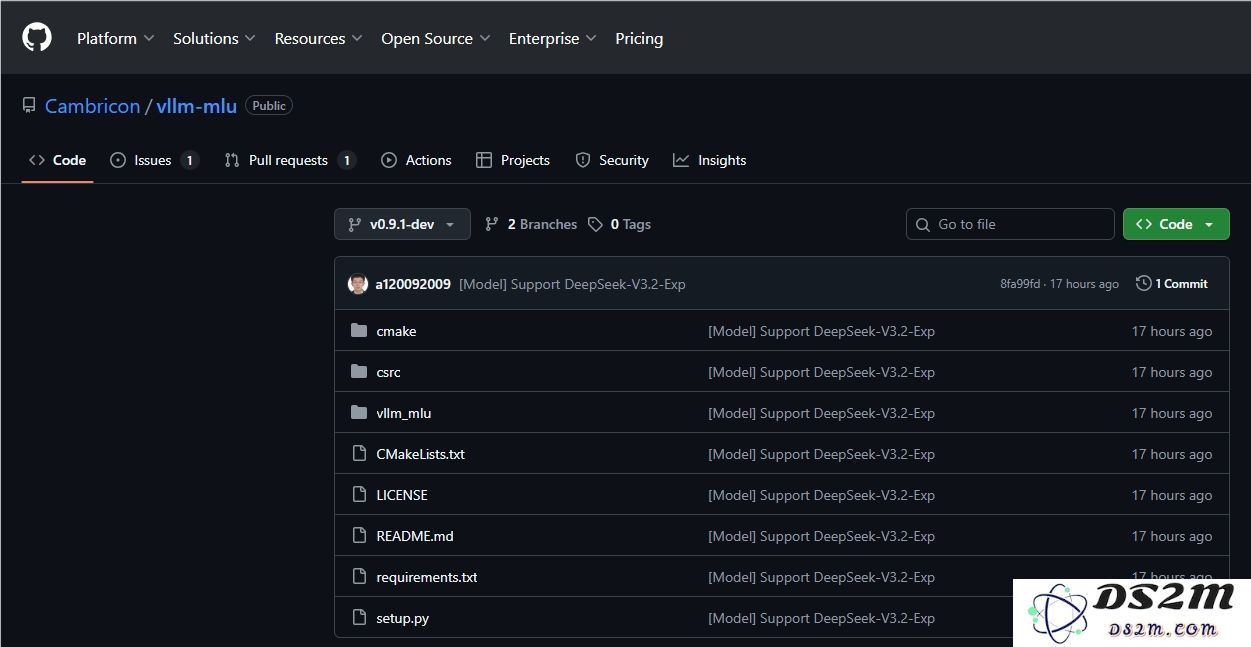Open the Pricing menu item
The image size is (1251, 647).
[639, 38]
